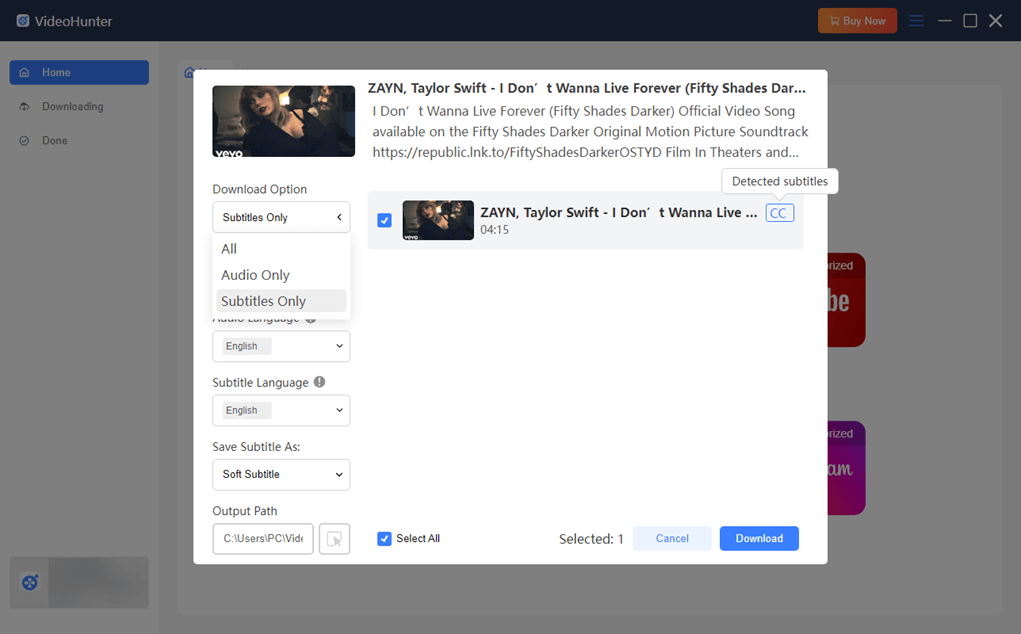
Task: Browse for output folder icon
Action: [x=334, y=539]
